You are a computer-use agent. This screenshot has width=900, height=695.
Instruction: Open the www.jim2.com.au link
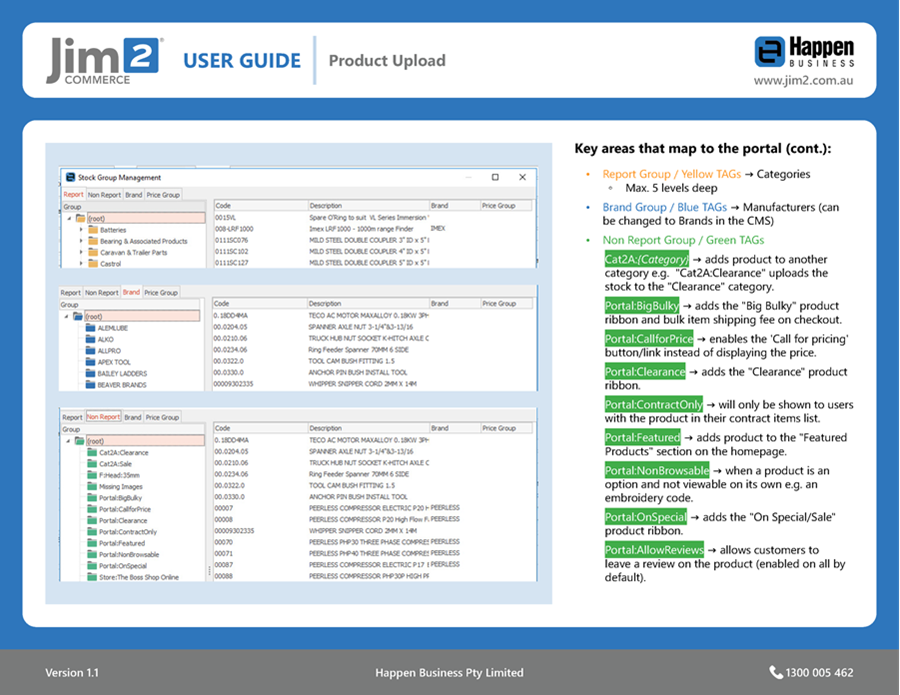pos(803,80)
